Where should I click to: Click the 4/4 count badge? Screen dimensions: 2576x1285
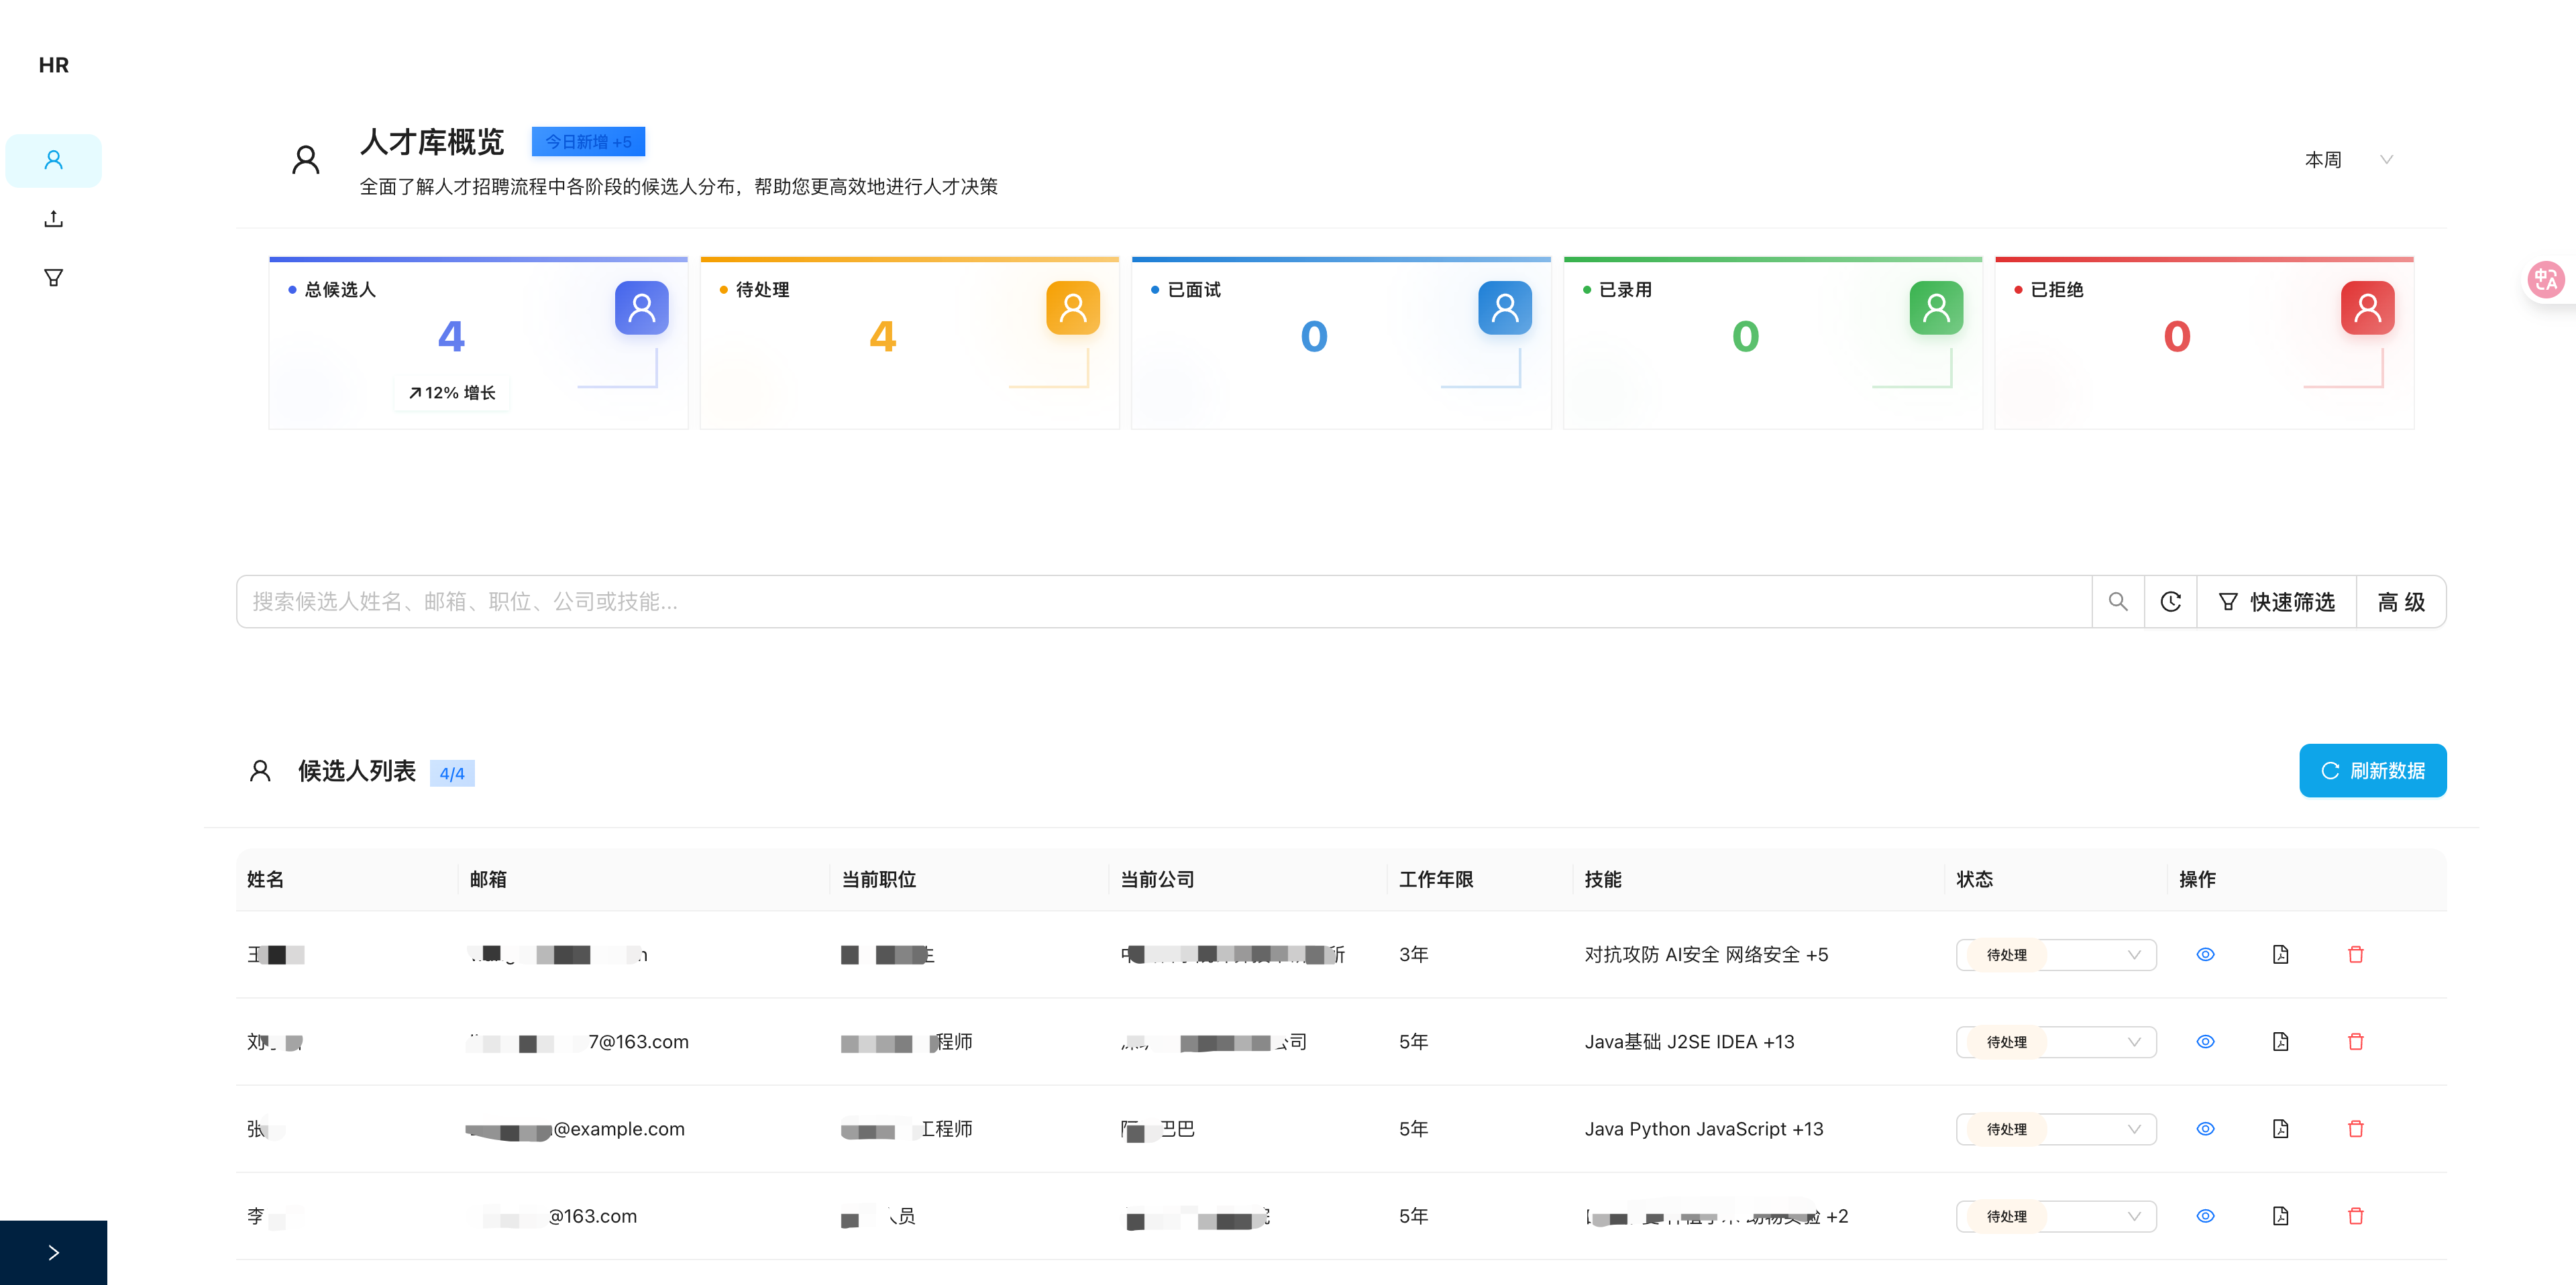point(452,774)
